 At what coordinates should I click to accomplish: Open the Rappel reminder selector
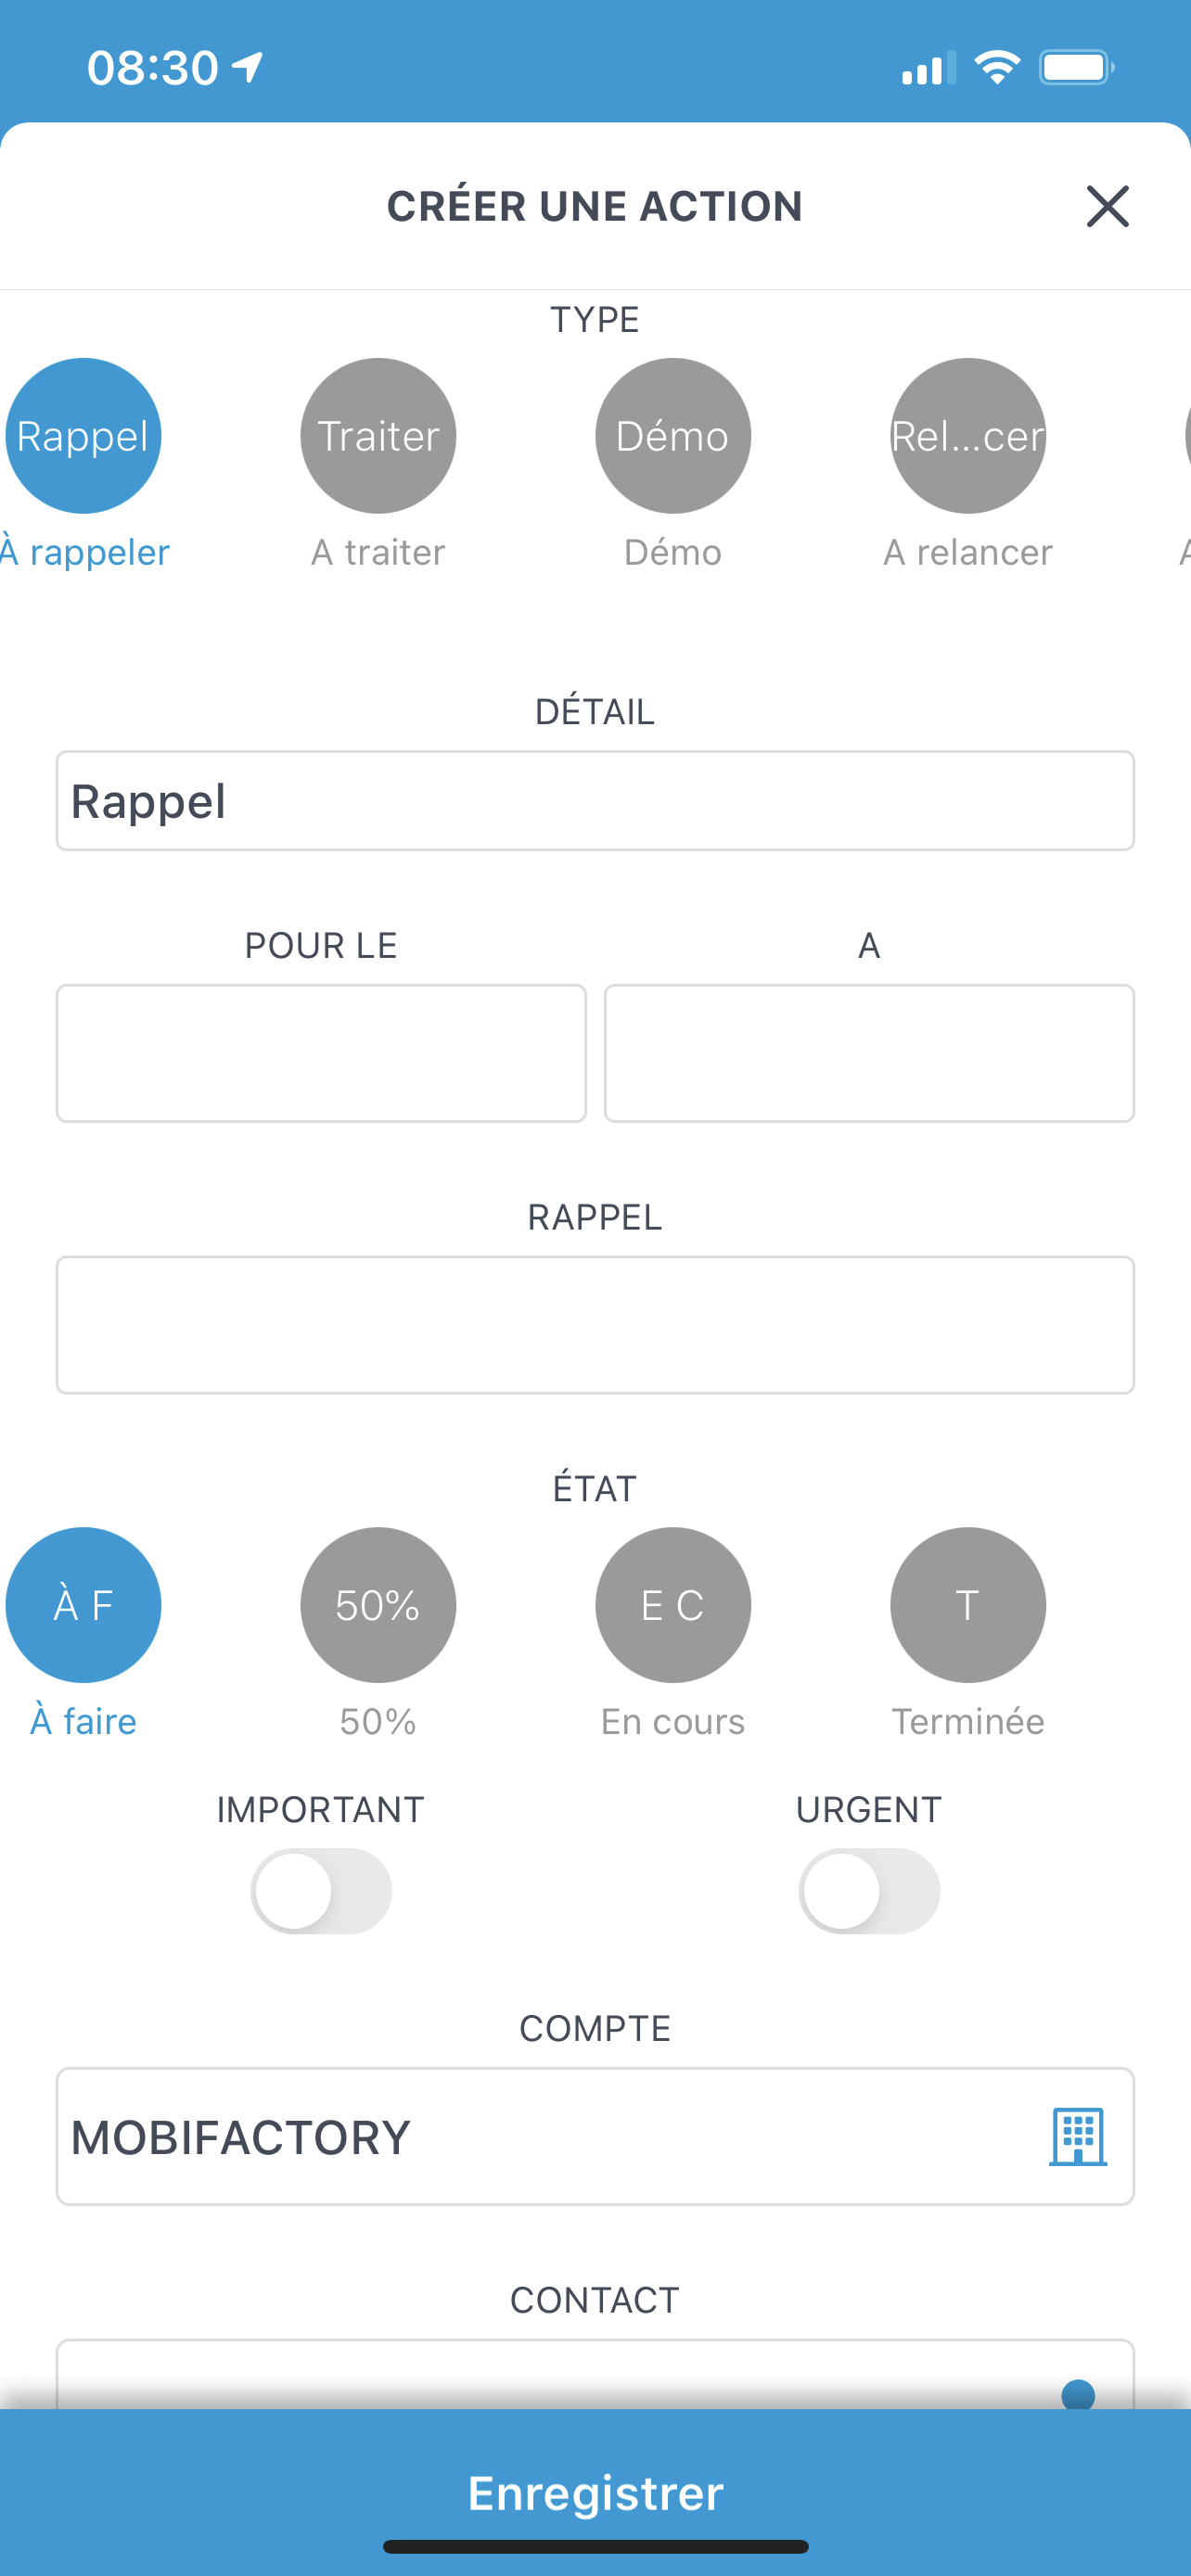click(x=595, y=1324)
